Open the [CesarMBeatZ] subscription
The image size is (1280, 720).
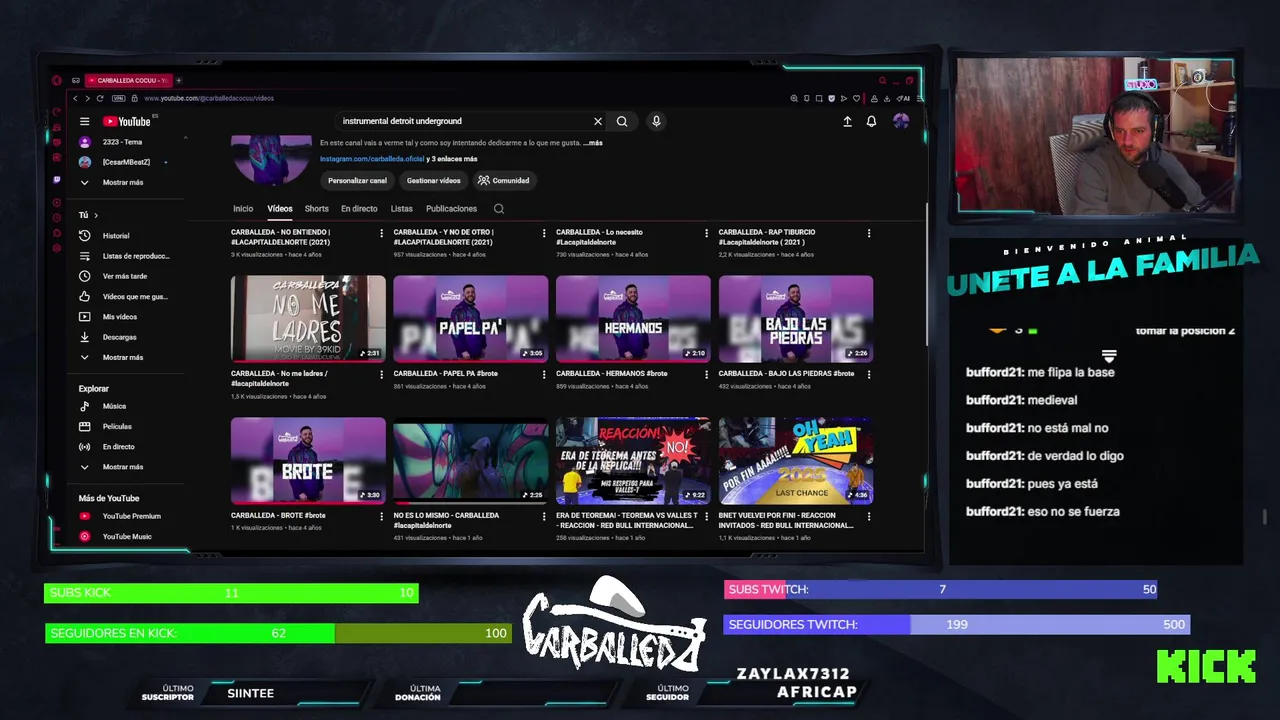pos(115,162)
